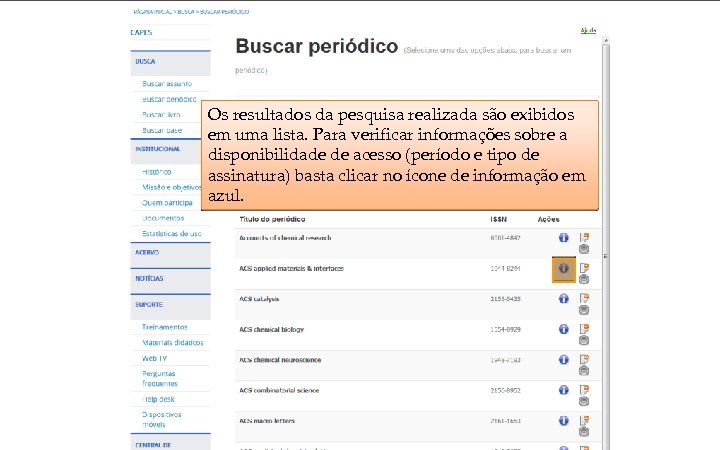Click orange-marked document icon for ACS chemical biology
The width and height of the screenshot is (720, 450).
click(584, 328)
